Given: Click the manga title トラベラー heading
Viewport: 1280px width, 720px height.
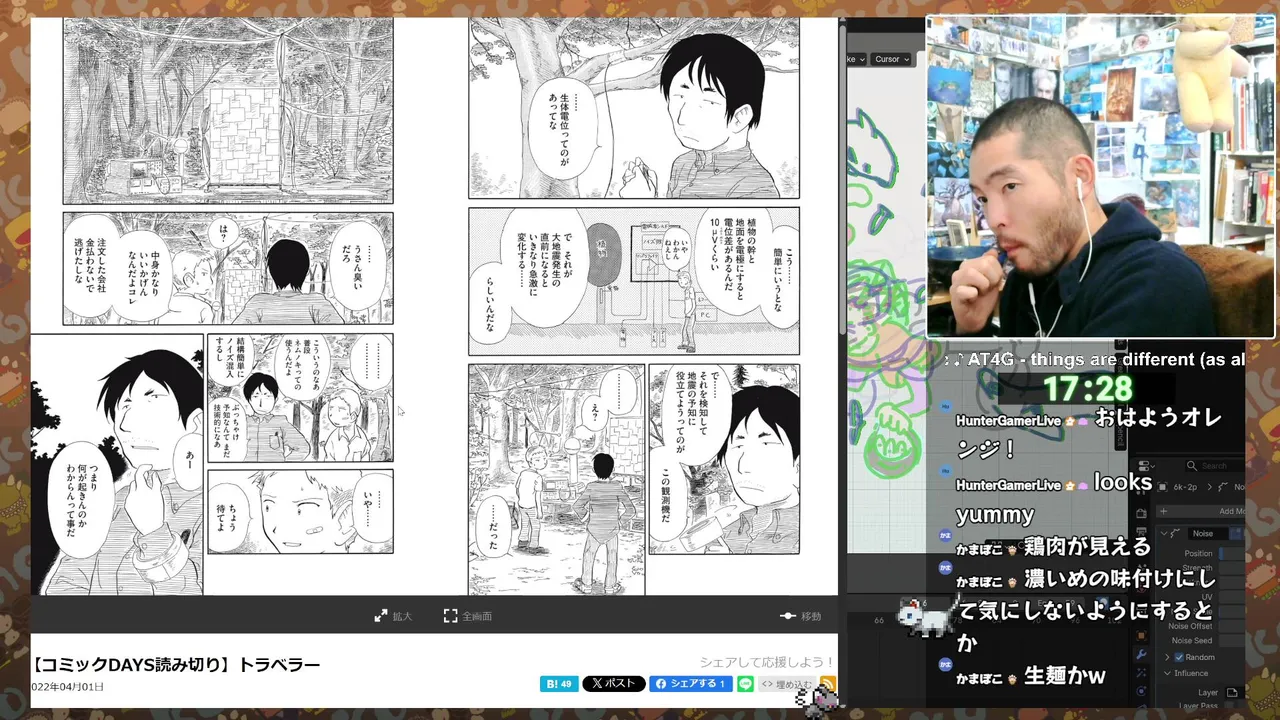Looking at the screenshot, I should [279, 665].
